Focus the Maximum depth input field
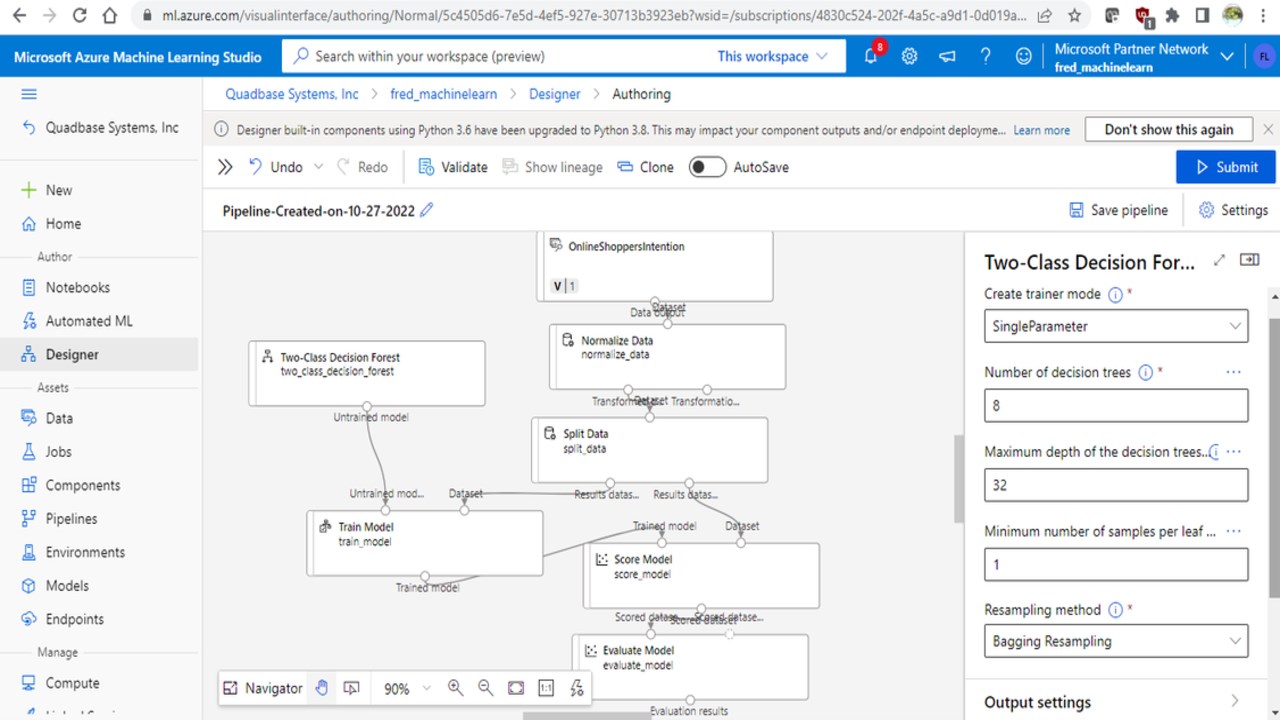The image size is (1280, 720). [x=1116, y=485]
